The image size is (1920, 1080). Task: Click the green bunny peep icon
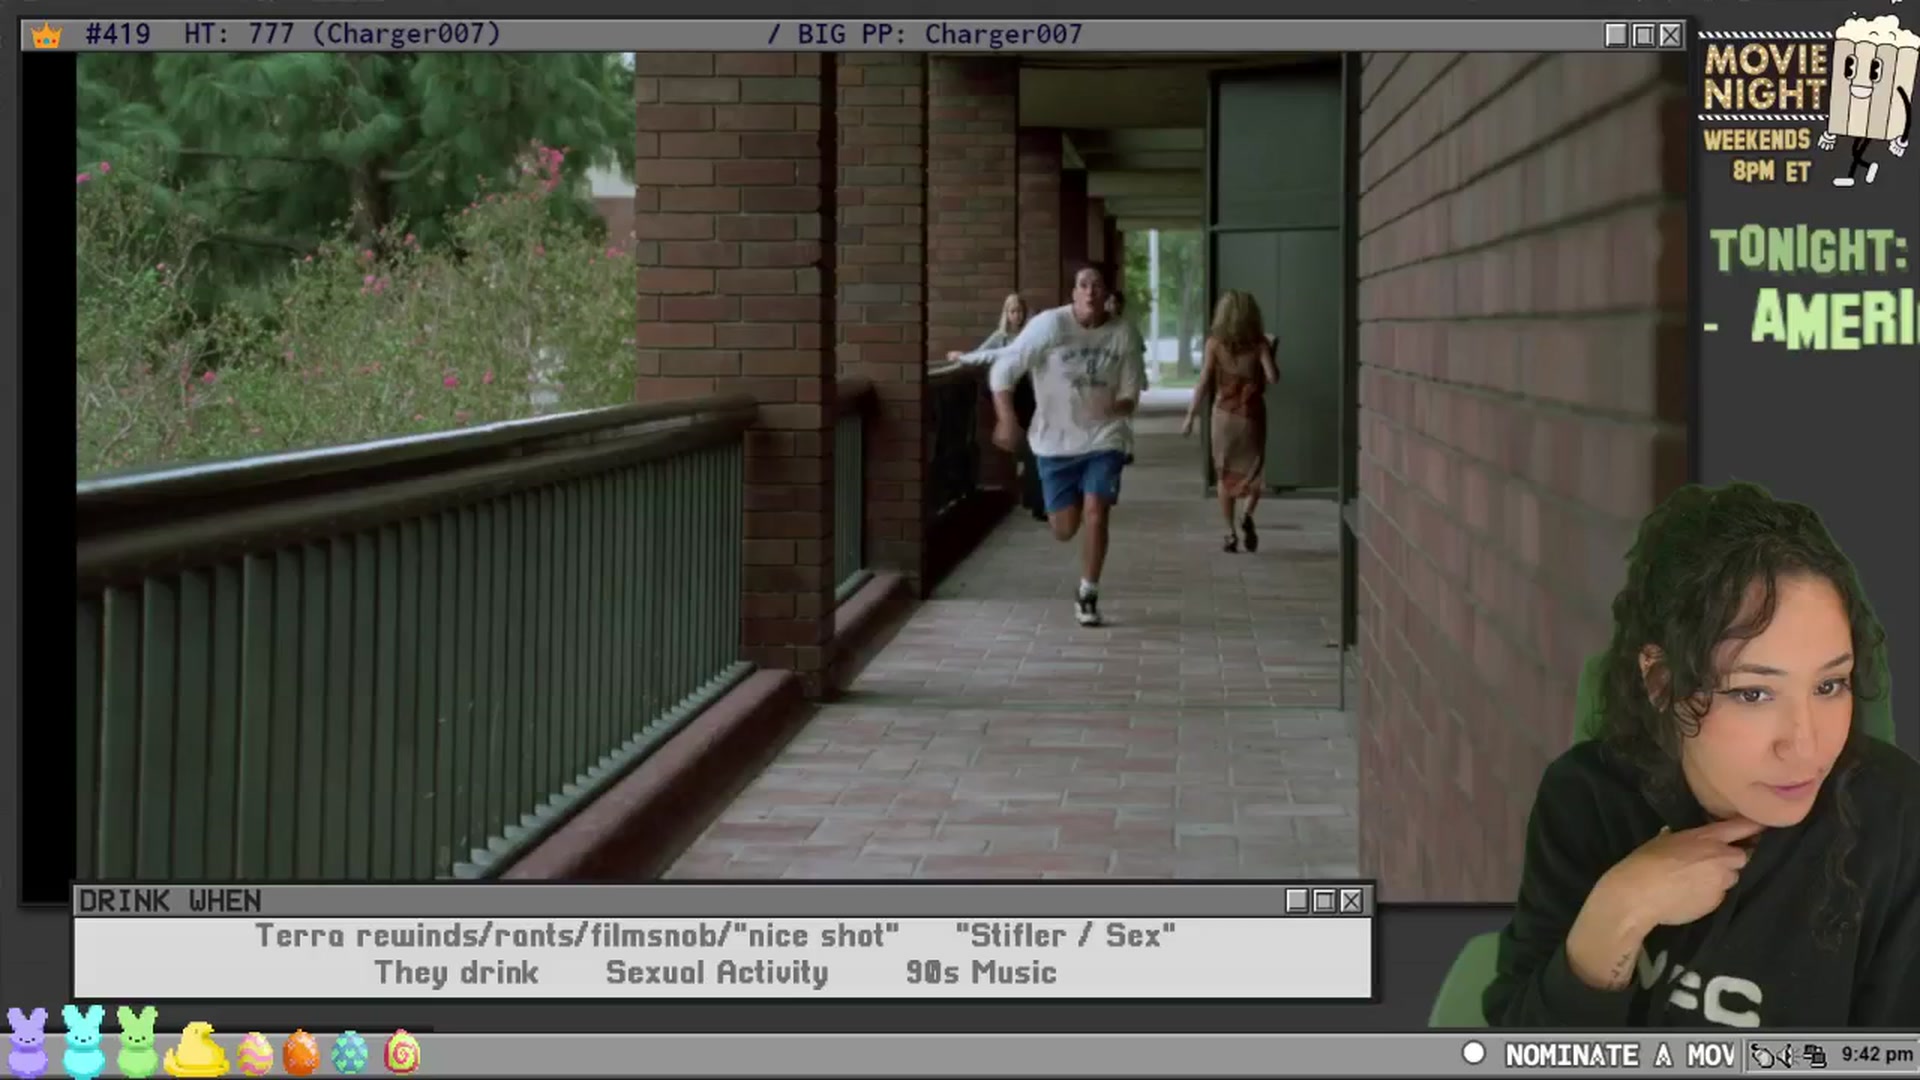pos(137,1040)
